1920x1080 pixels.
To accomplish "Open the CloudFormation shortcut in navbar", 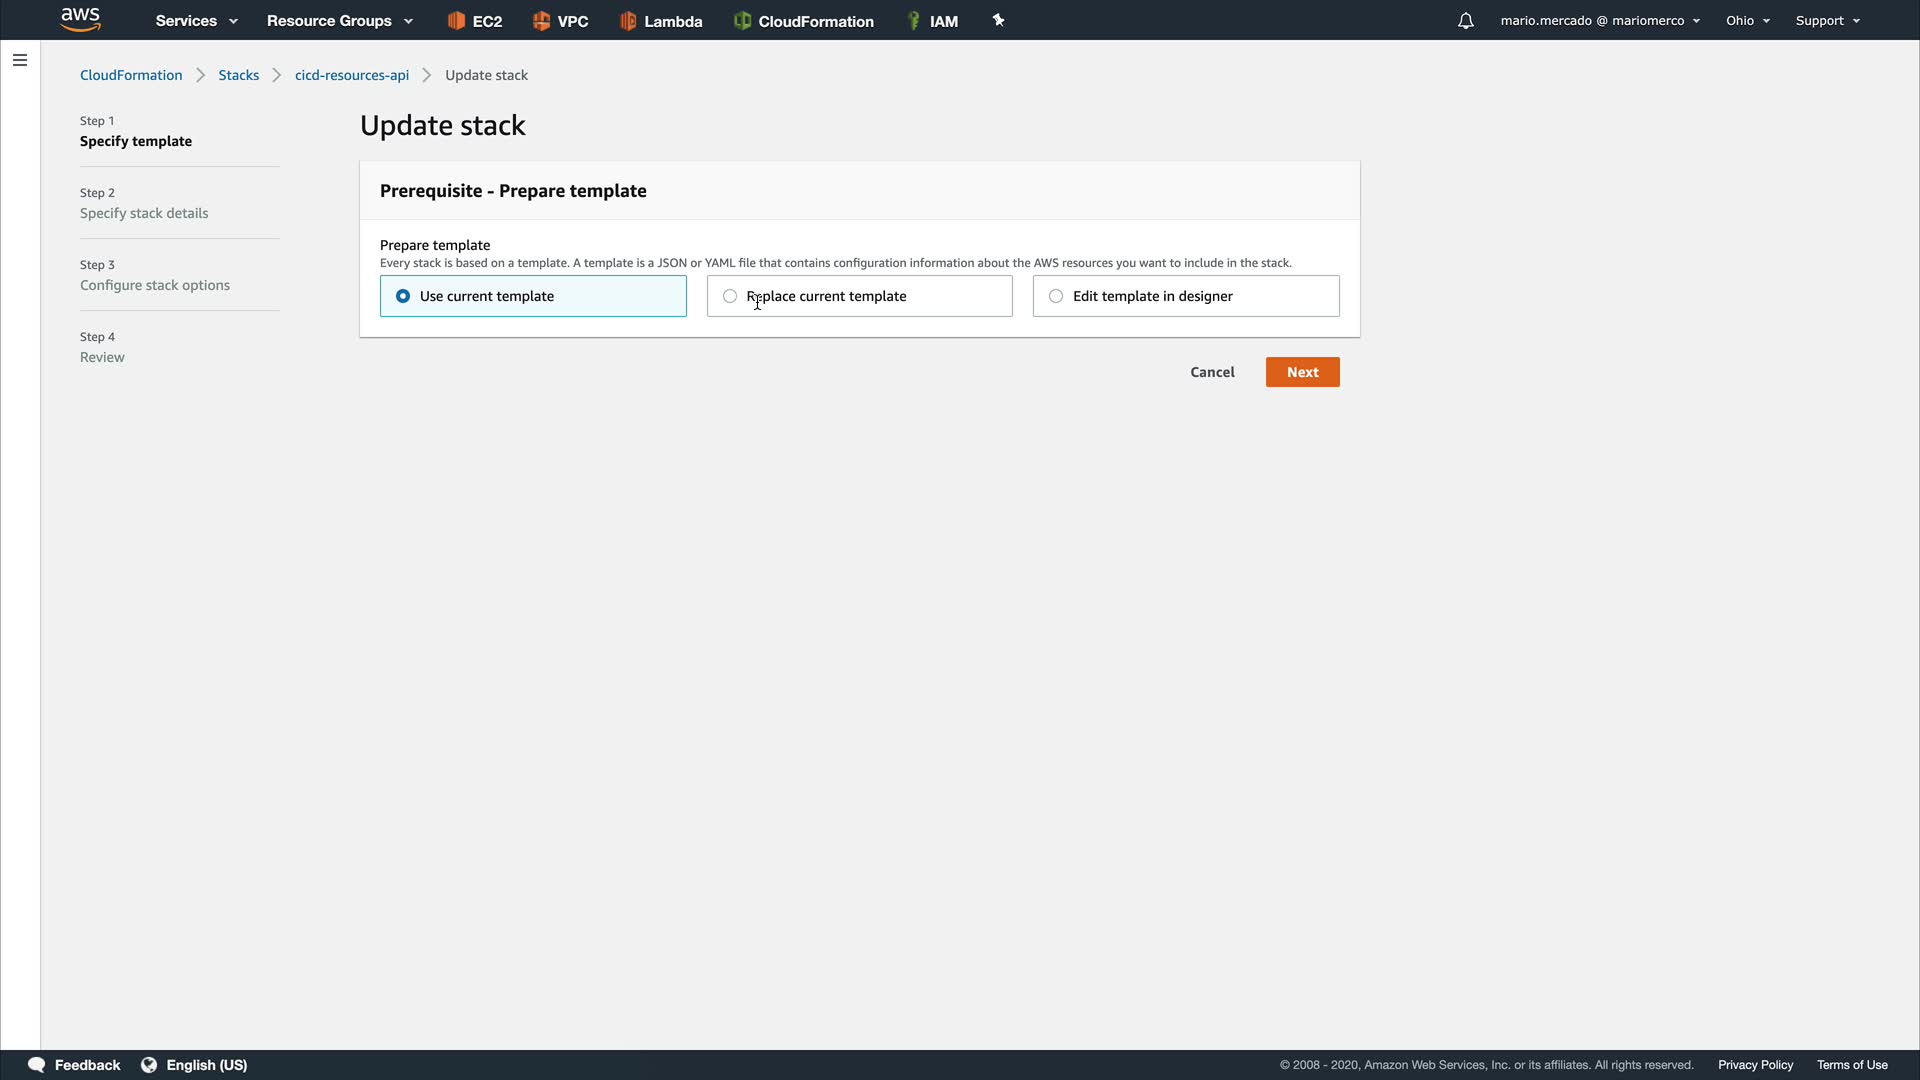I will click(x=803, y=21).
